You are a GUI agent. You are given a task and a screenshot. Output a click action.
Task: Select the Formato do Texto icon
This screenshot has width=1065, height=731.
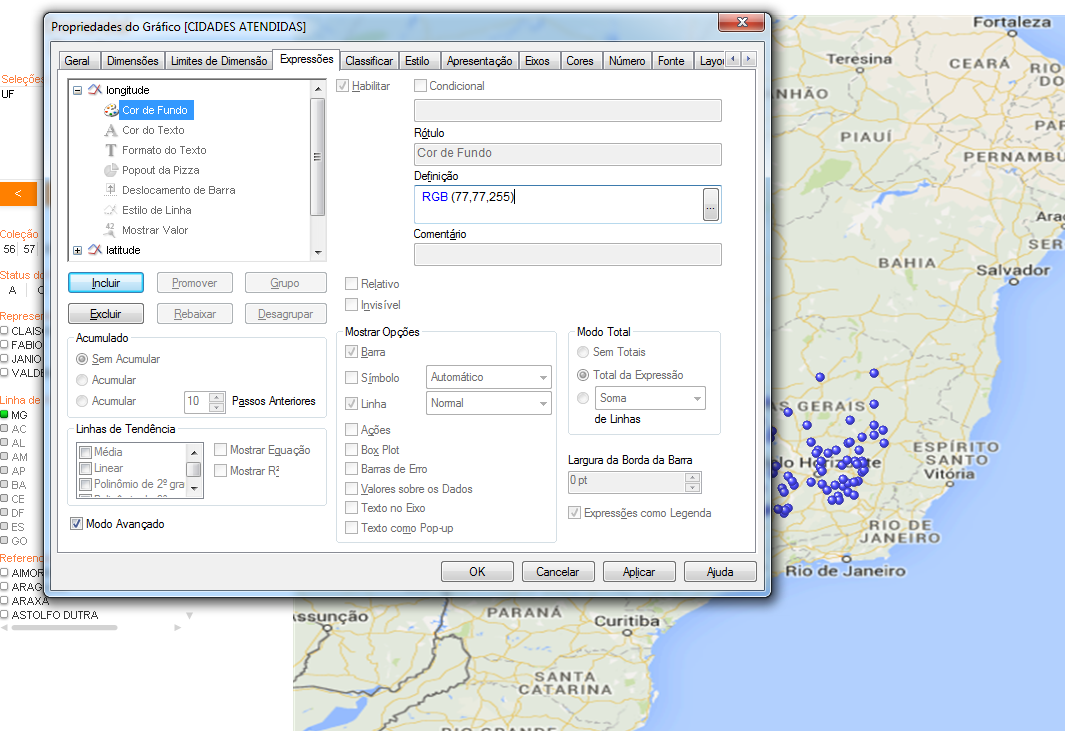click(x=111, y=150)
